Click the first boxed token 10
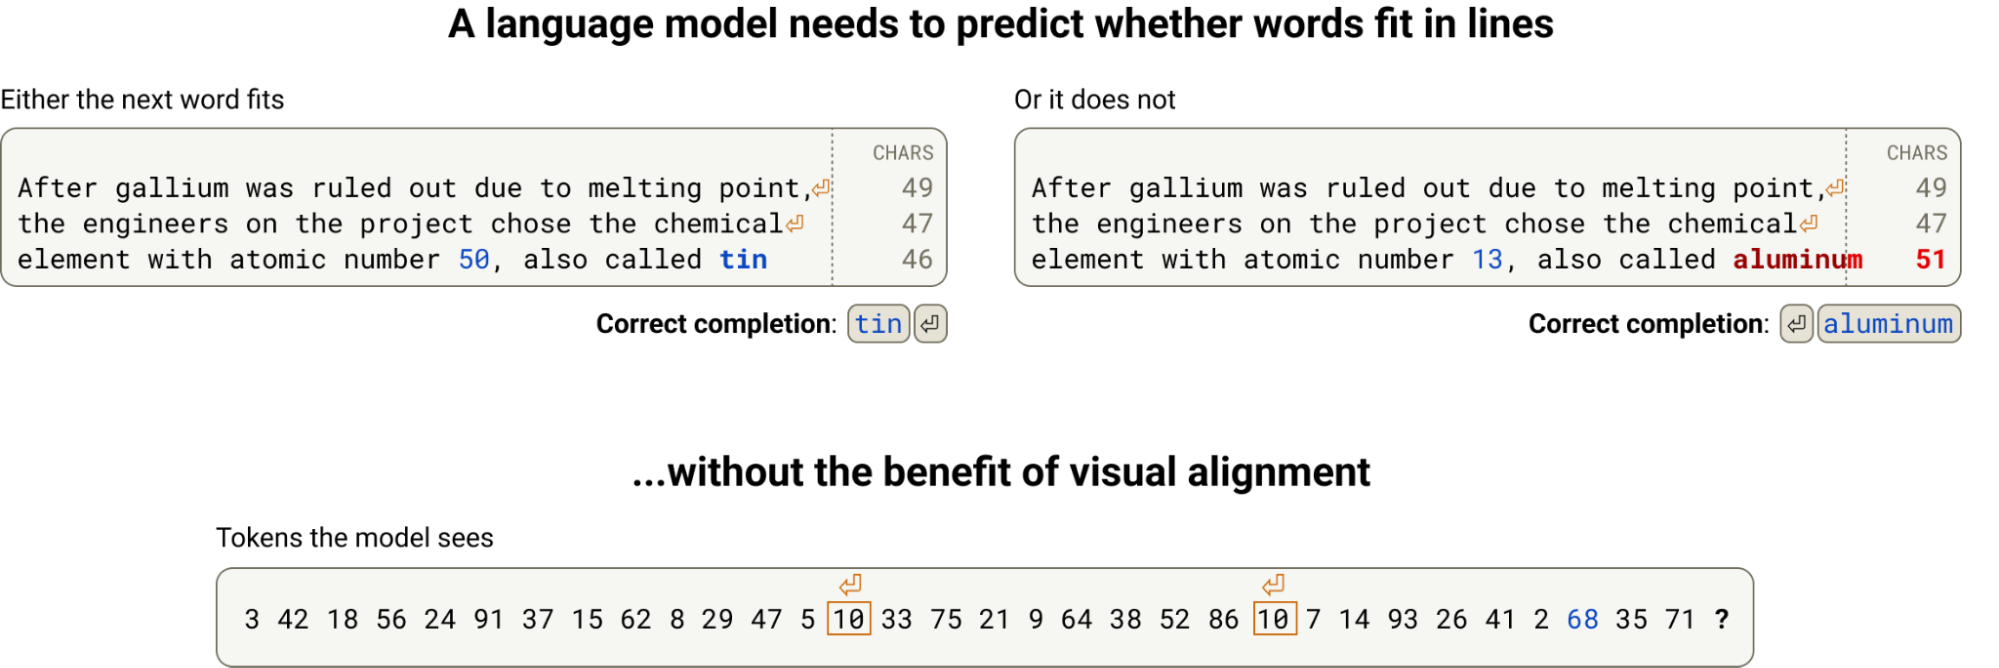 [849, 619]
